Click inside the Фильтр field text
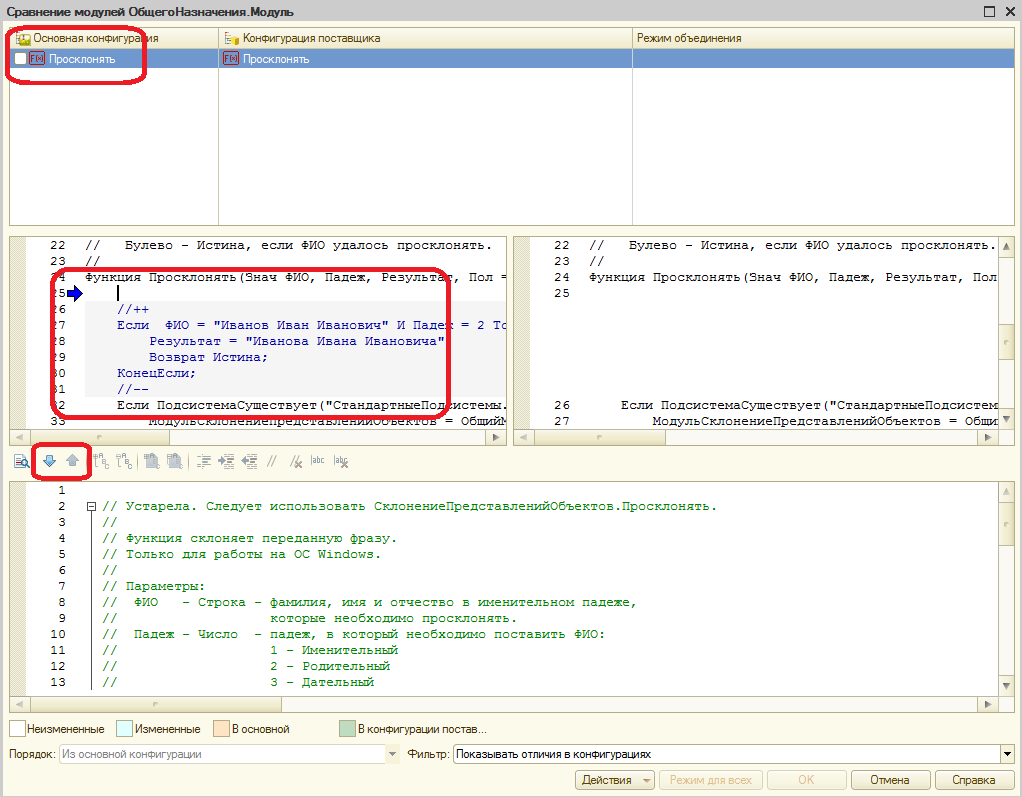The image size is (1022, 797). tap(553, 755)
